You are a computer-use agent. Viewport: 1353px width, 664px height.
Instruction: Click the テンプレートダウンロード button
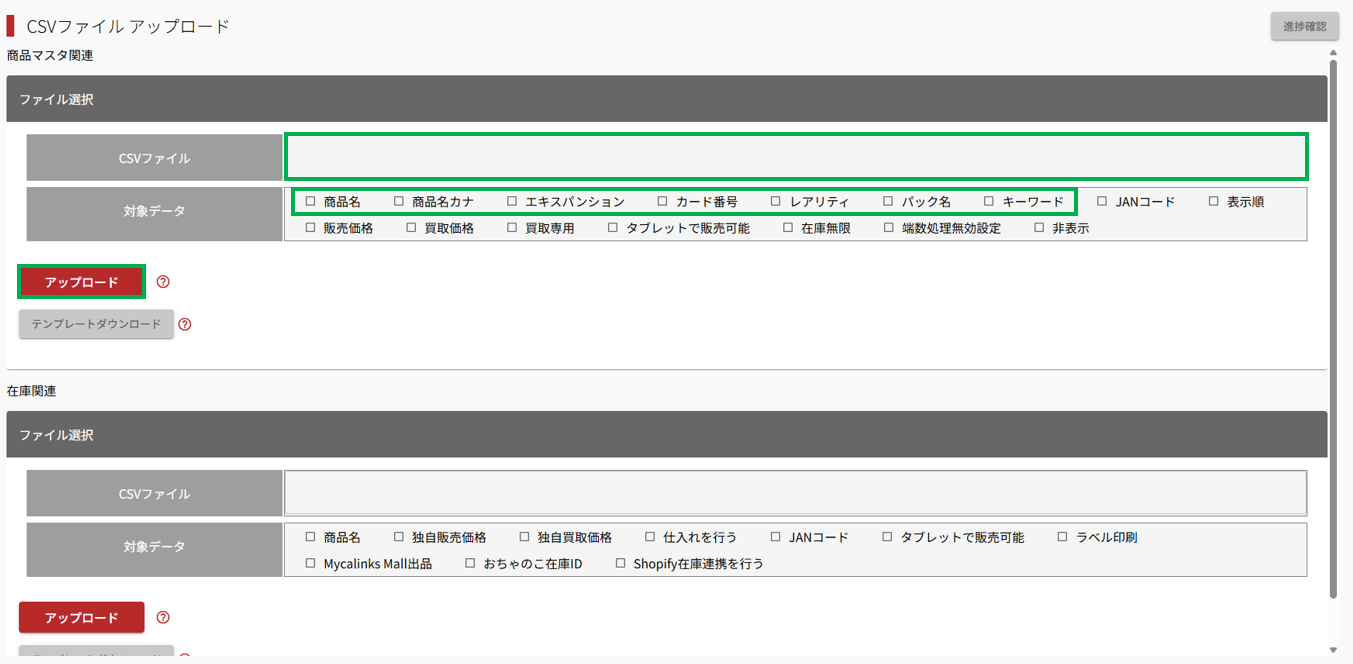96,324
